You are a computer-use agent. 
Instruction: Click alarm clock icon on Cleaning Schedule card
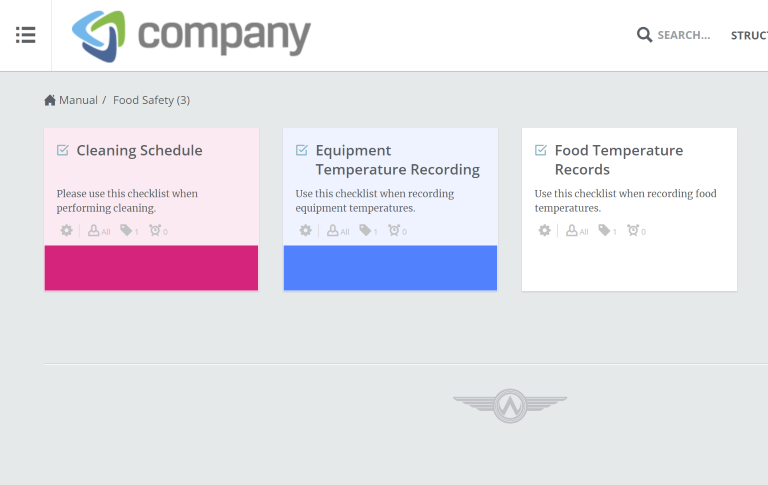(x=158, y=230)
